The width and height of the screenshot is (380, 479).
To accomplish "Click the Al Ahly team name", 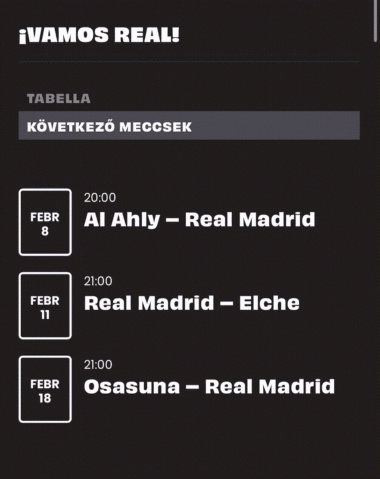I will coord(122,220).
